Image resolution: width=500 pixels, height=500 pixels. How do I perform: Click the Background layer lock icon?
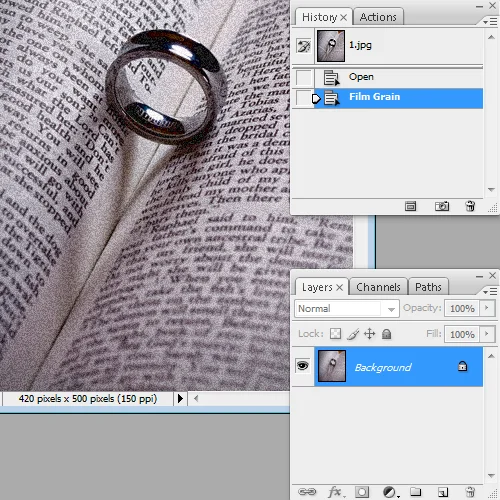(x=462, y=366)
